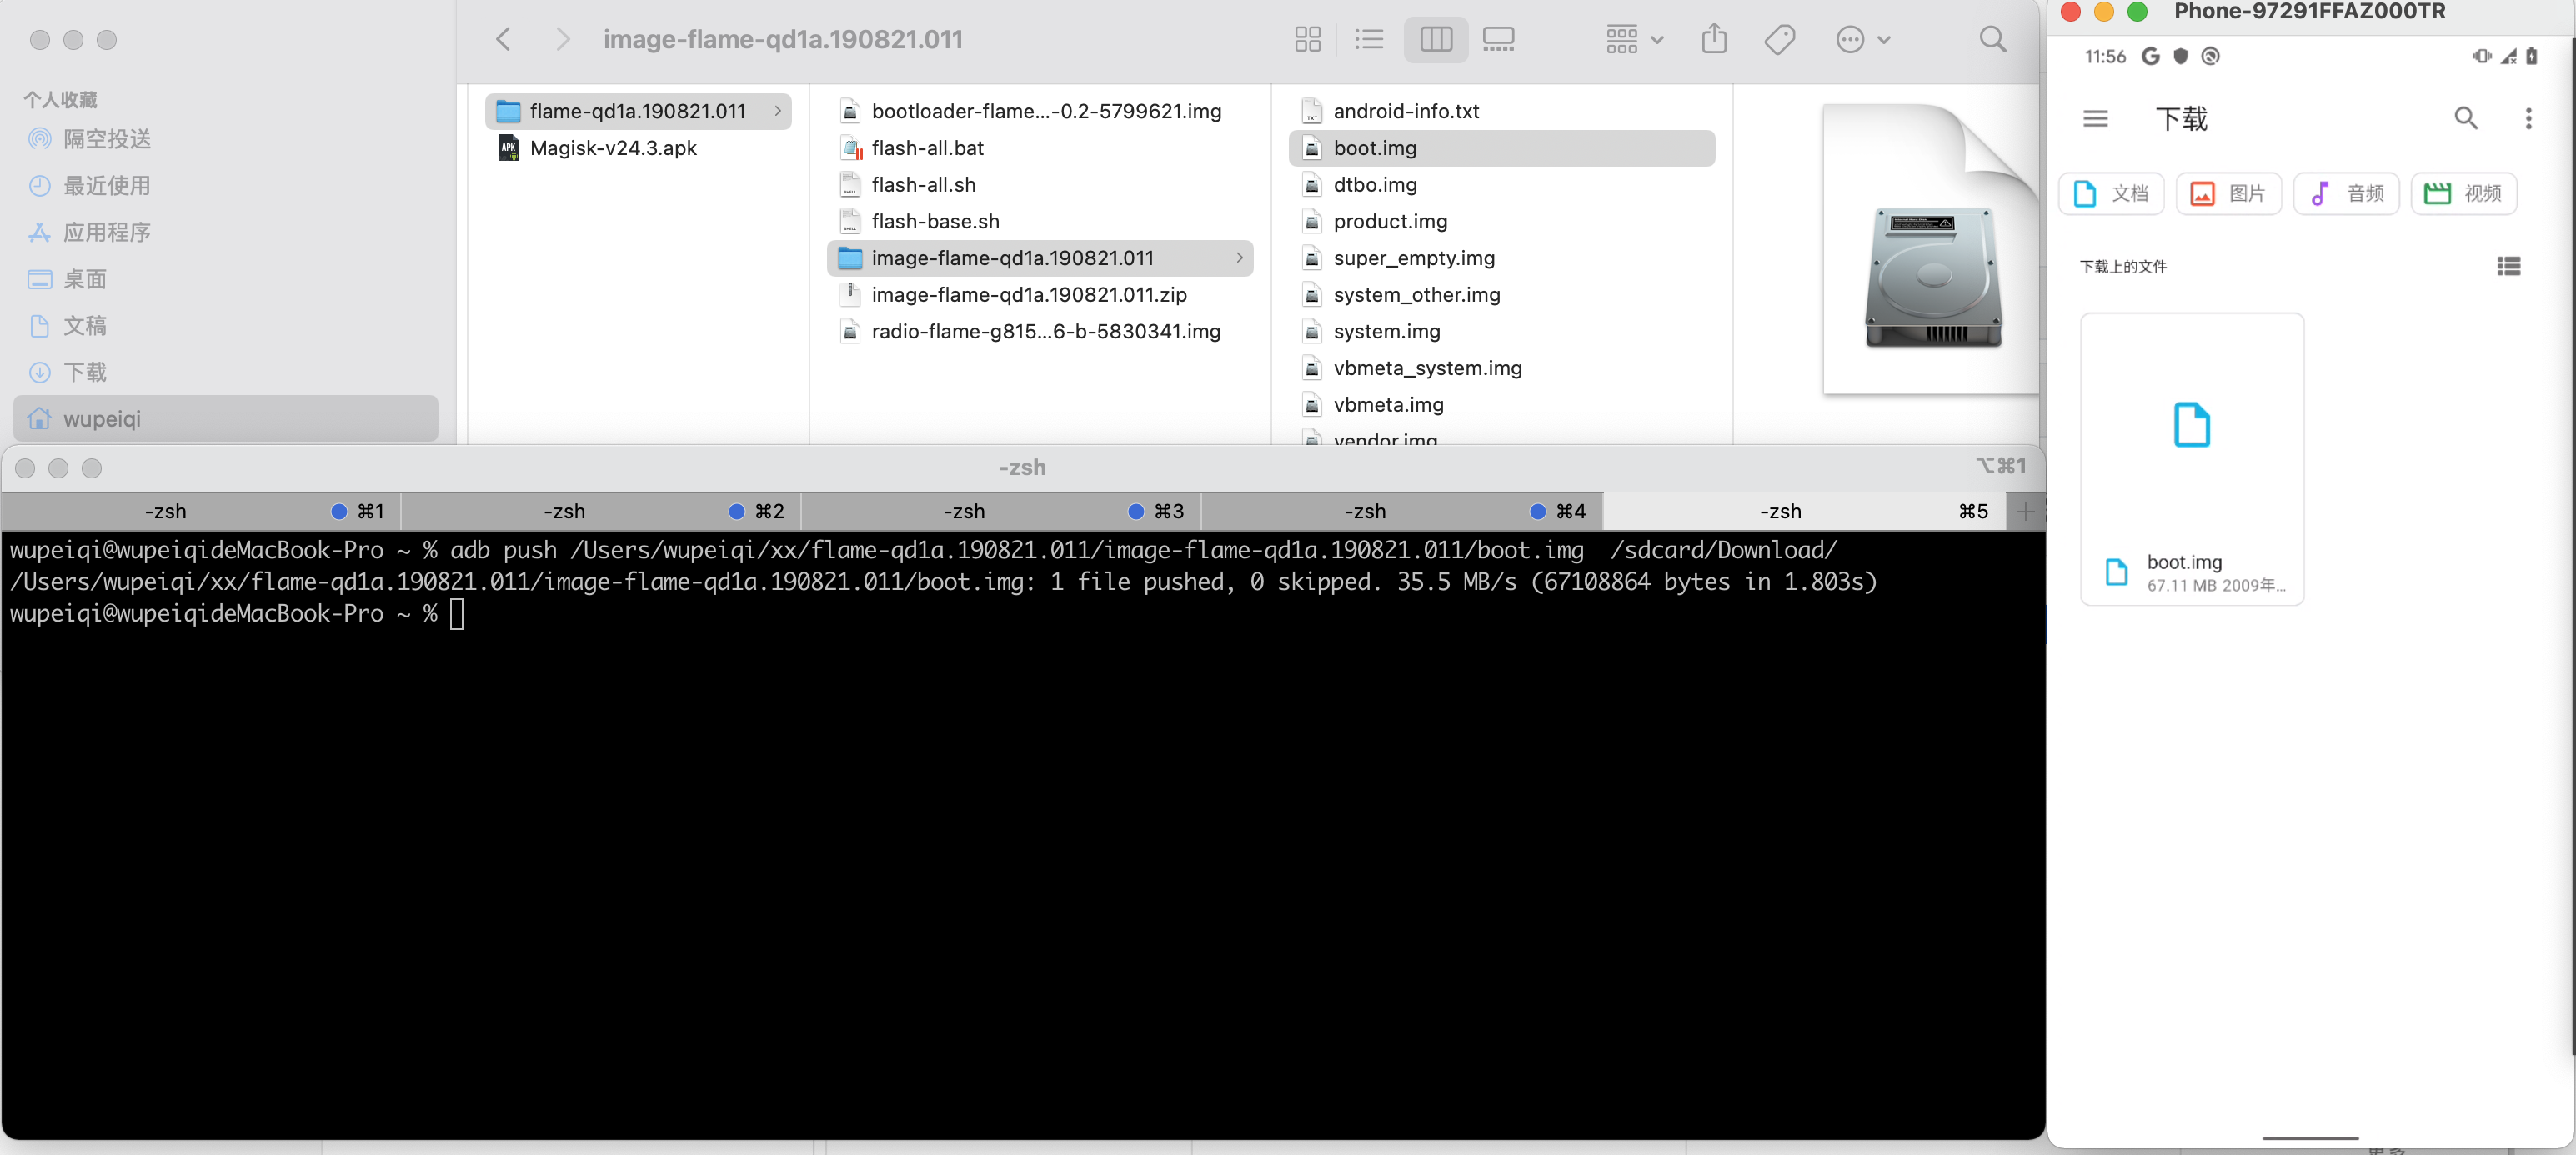Viewport: 2576px width, 1155px height.
Task: Switch Finder to gallery view
Action: 1497,39
